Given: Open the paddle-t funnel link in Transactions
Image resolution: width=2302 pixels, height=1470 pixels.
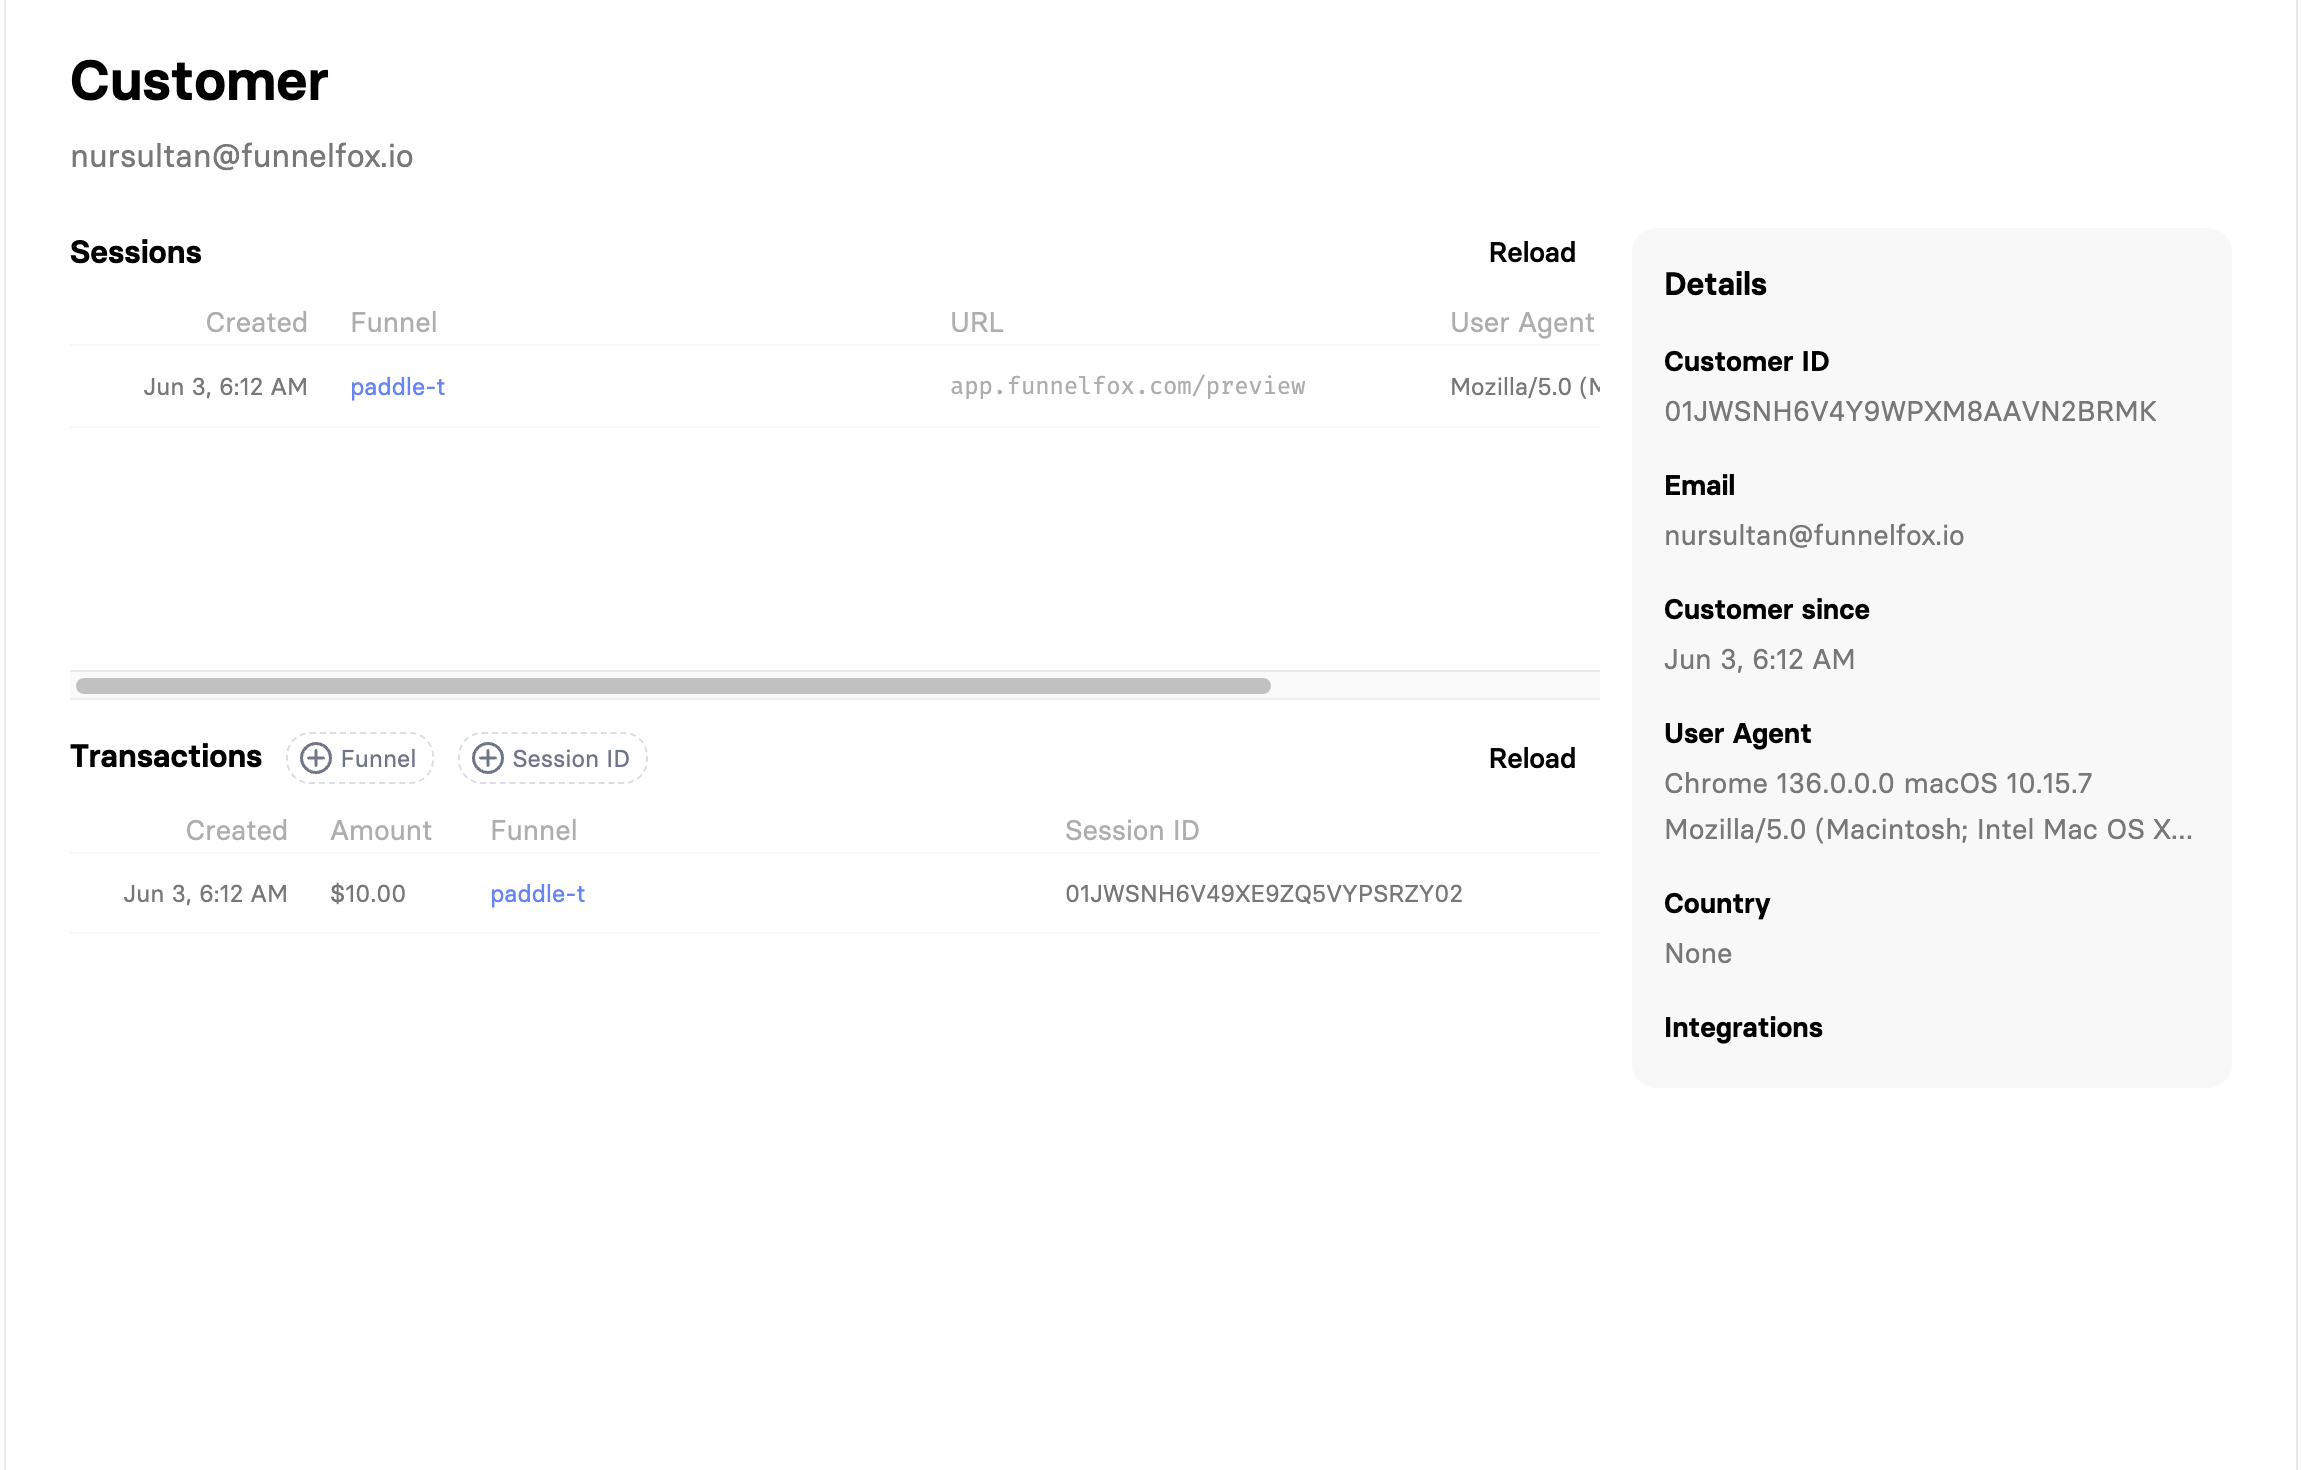Looking at the screenshot, I should [538, 894].
